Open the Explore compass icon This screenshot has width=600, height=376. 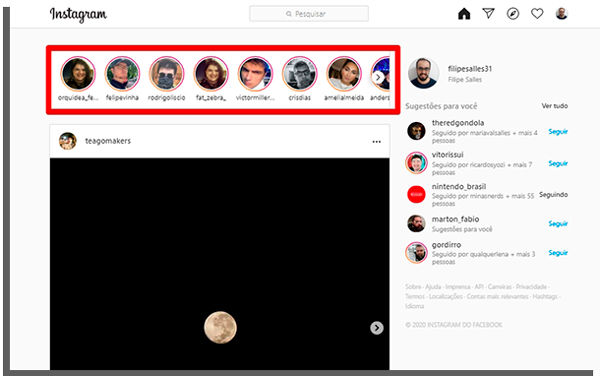[513, 14]
